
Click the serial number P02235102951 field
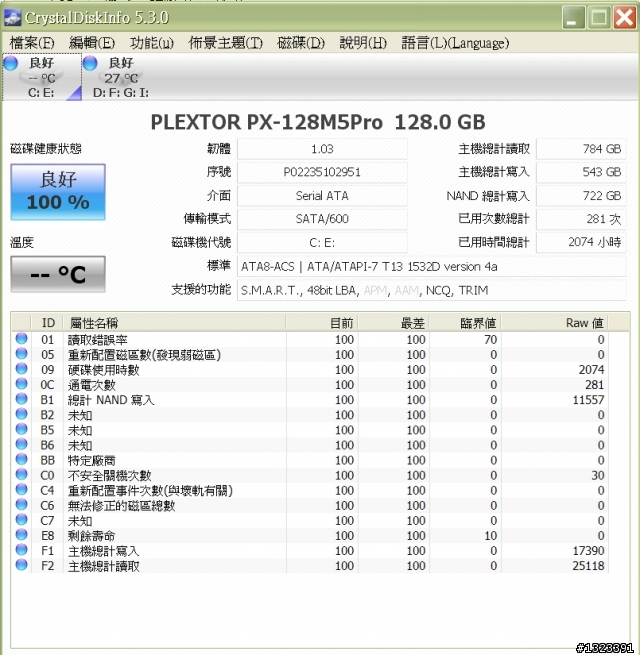322,172
